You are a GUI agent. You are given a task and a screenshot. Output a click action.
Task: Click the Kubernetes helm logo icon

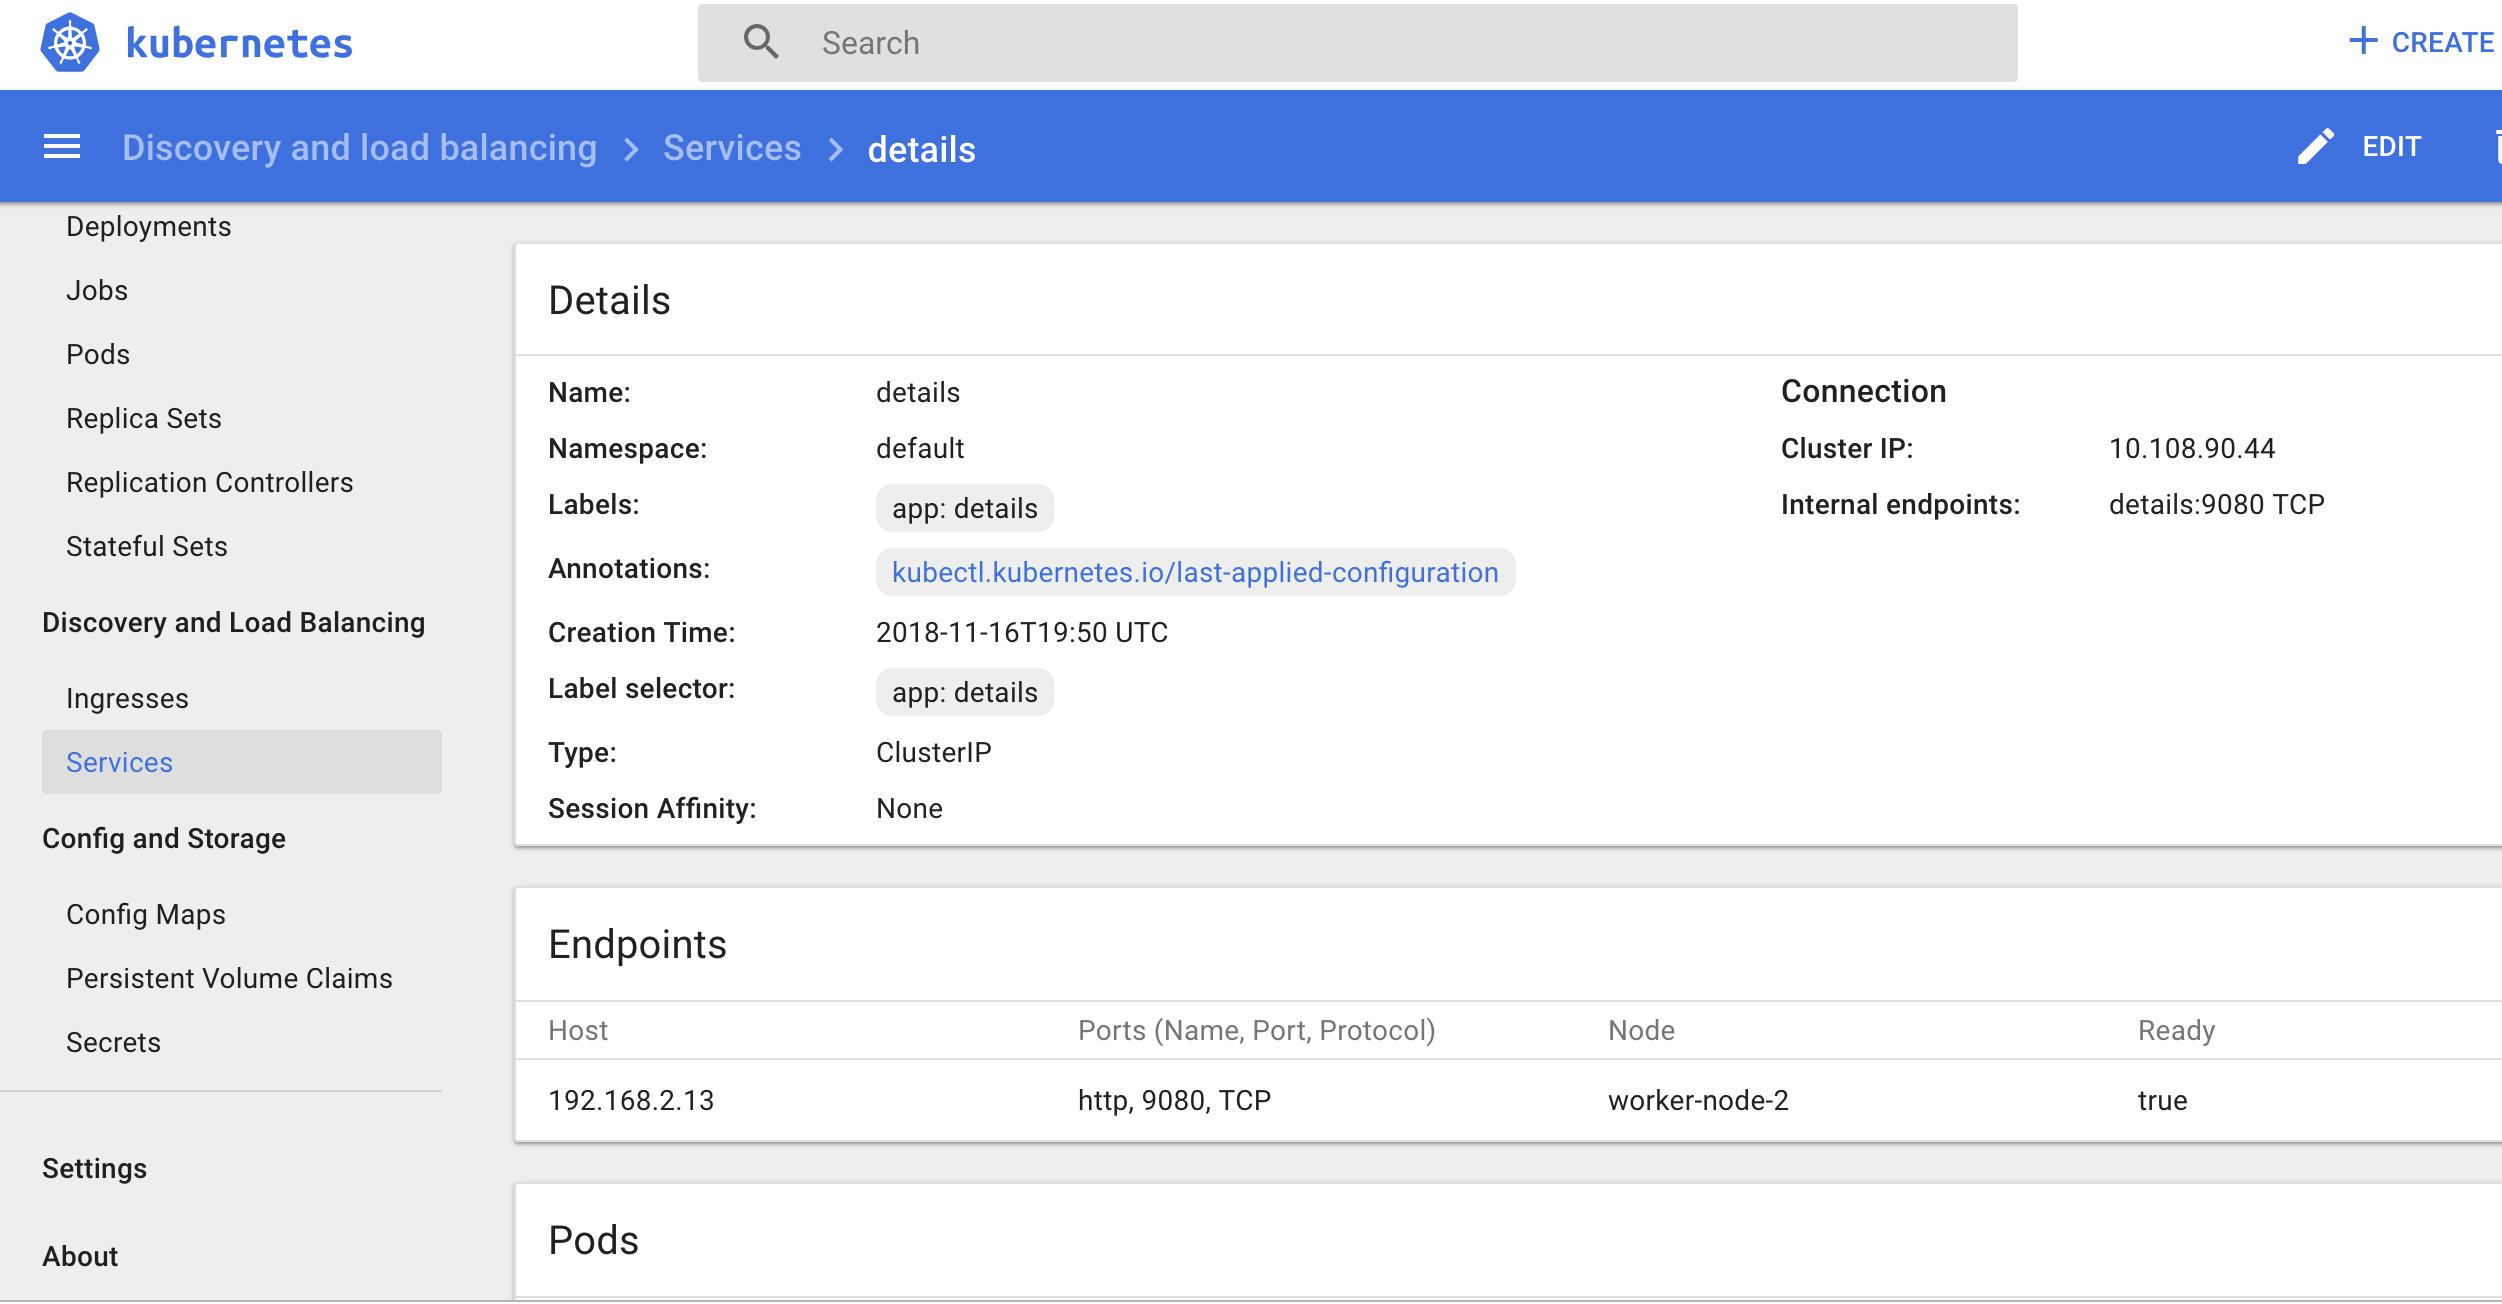click(x=70, y=43)
